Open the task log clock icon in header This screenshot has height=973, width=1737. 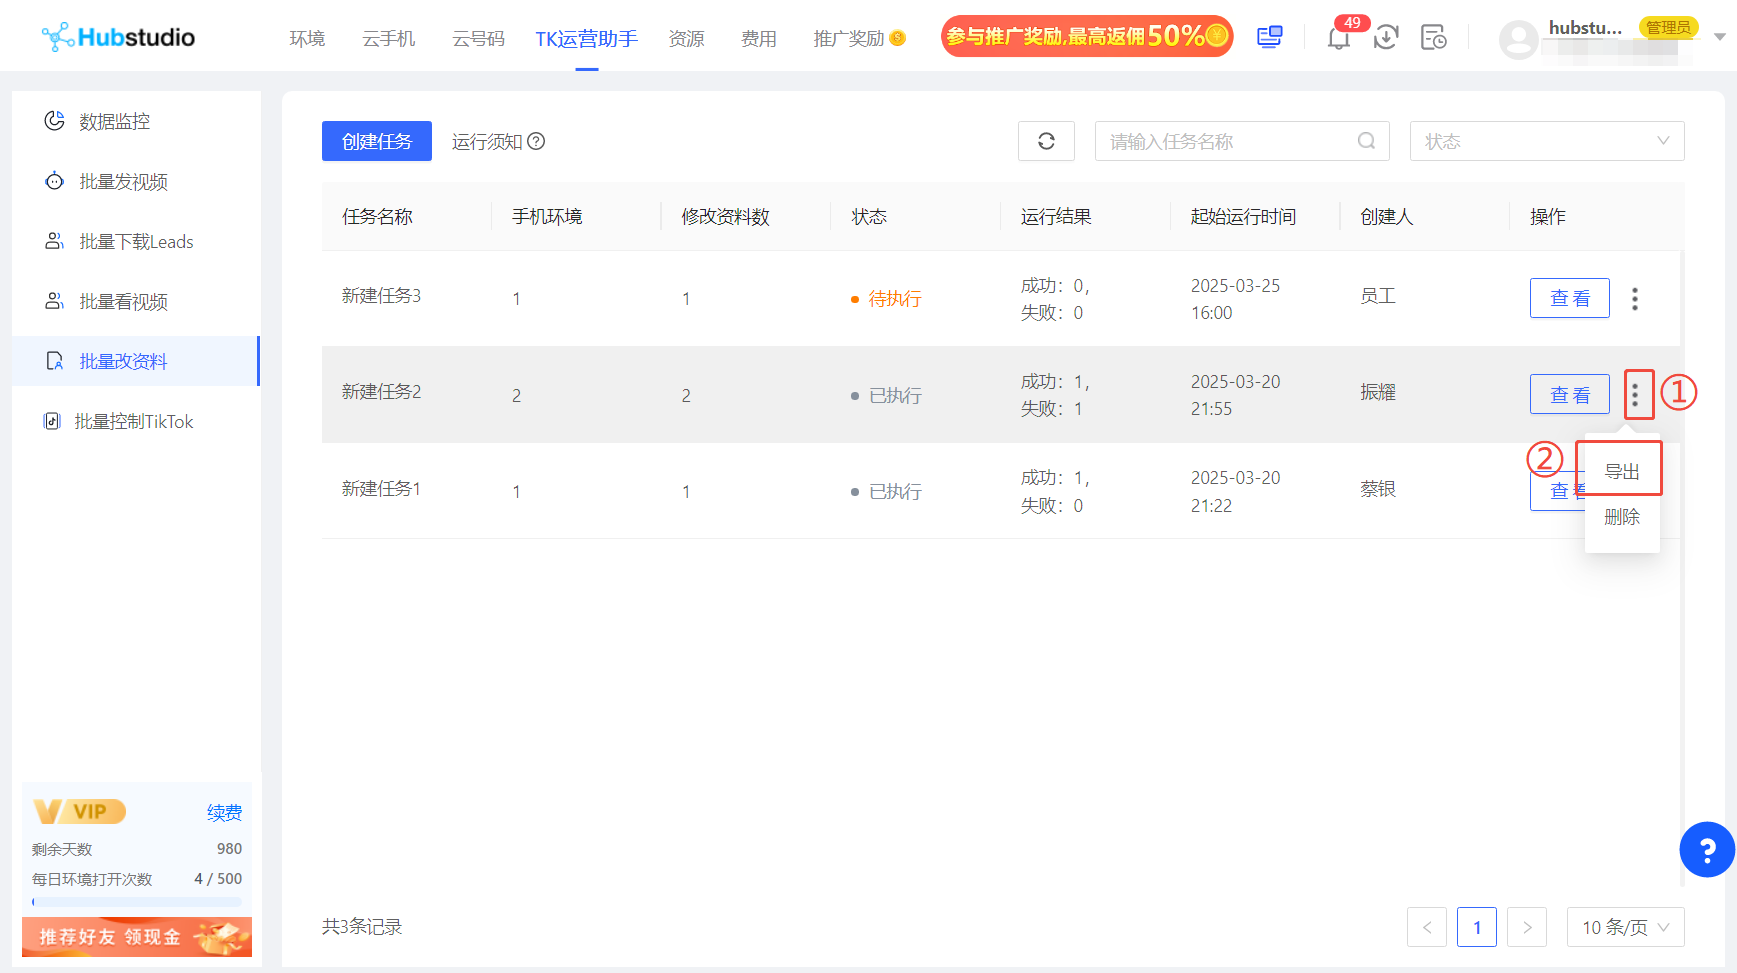(1433, 38)
